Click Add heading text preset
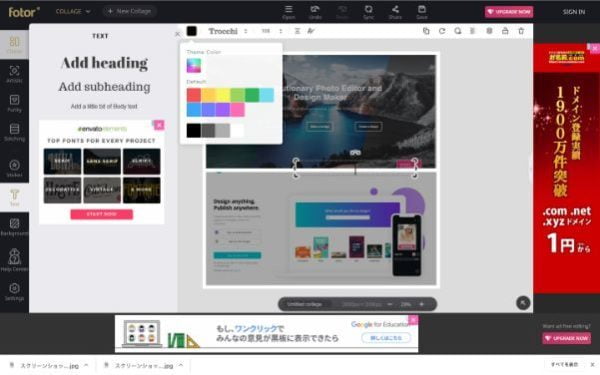 pos(104,63)
